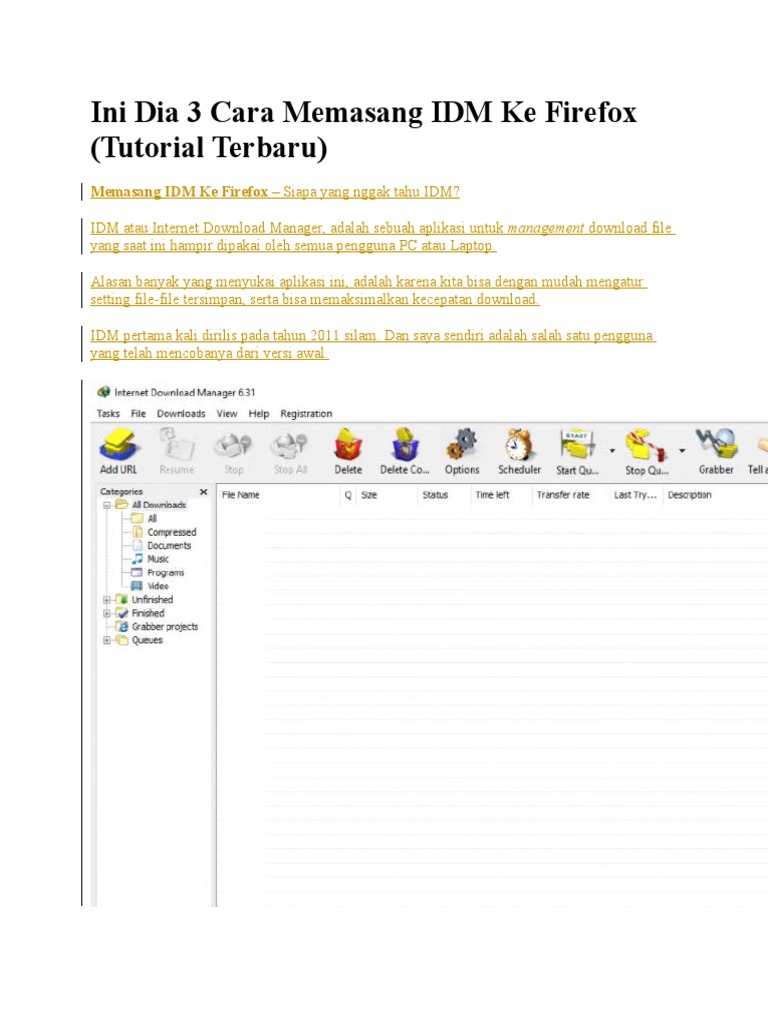Follow the 'Memasang IDM Ke Firefox' link
768x1024 pixels.
[x=179, y=191]
